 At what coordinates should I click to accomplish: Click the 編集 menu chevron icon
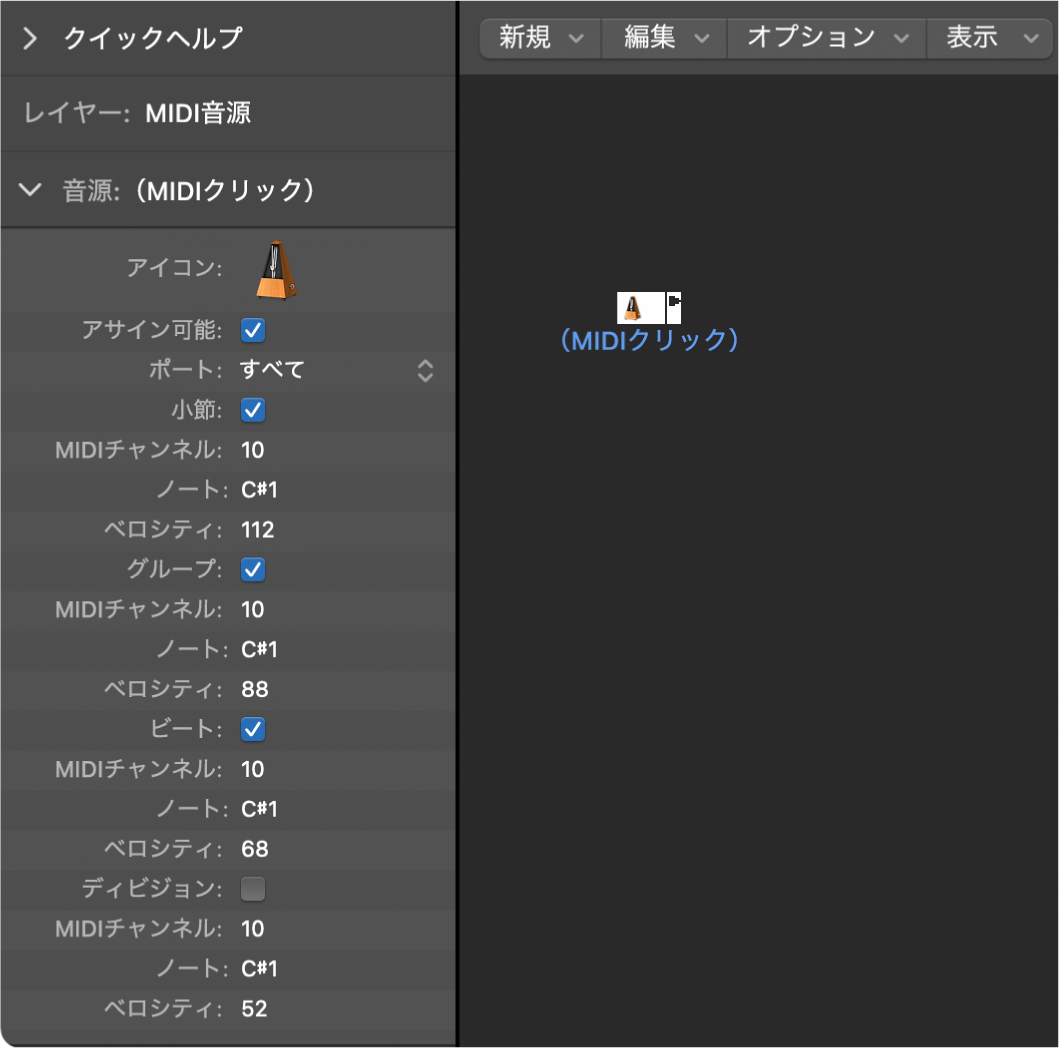[x=701, y=38]
